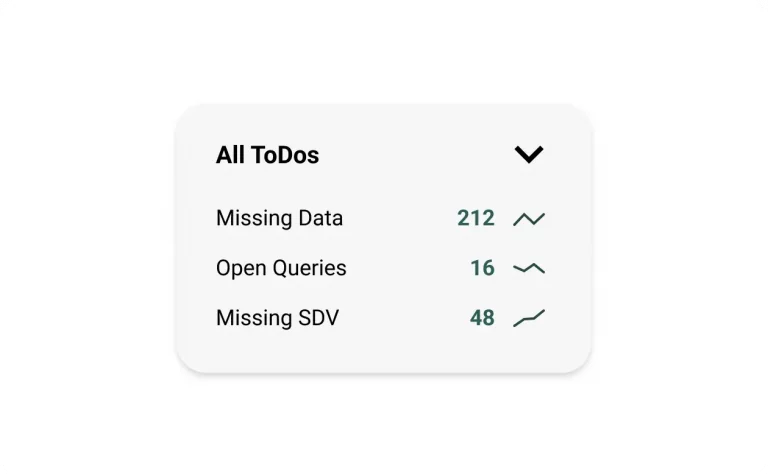Select the Missing Data label

point(279,218)
